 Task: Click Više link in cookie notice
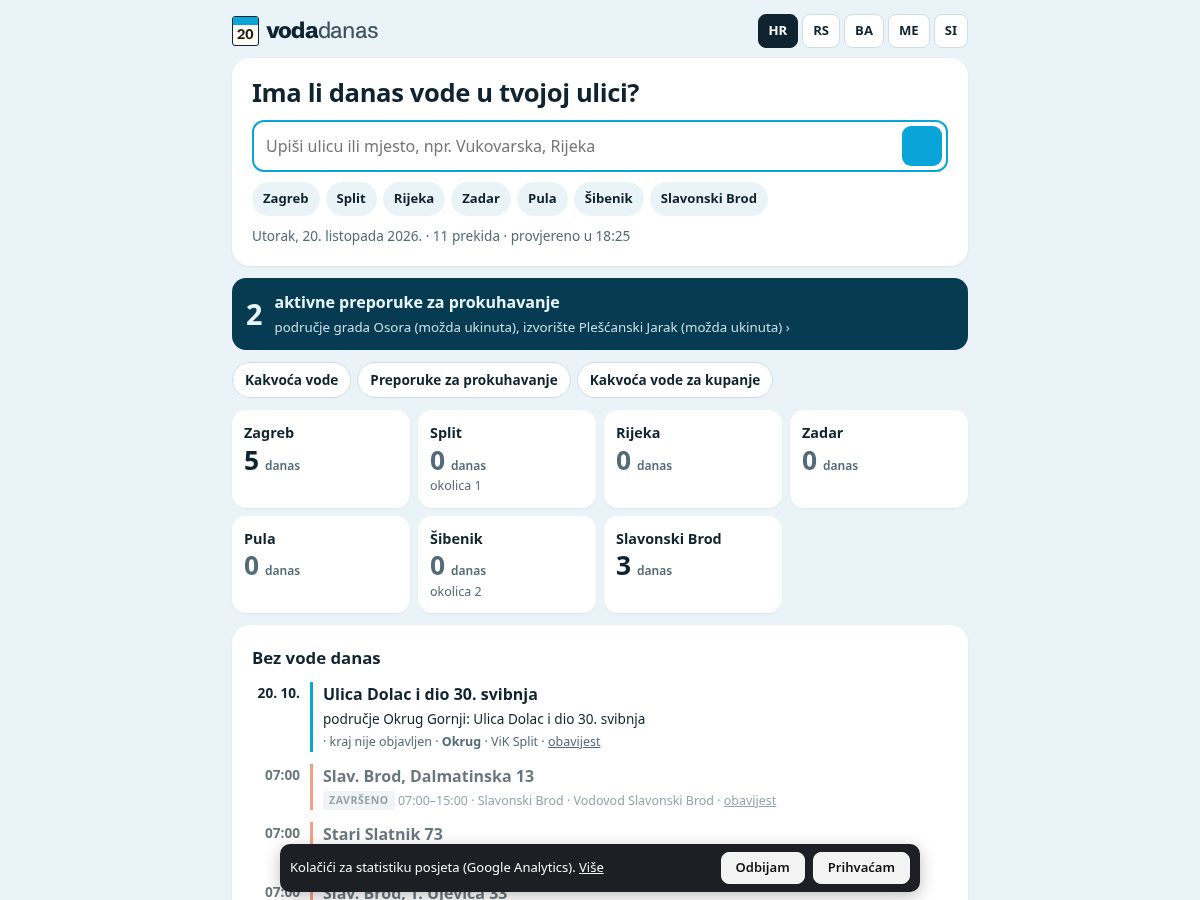pyautogui.click(x=591, y=868)
